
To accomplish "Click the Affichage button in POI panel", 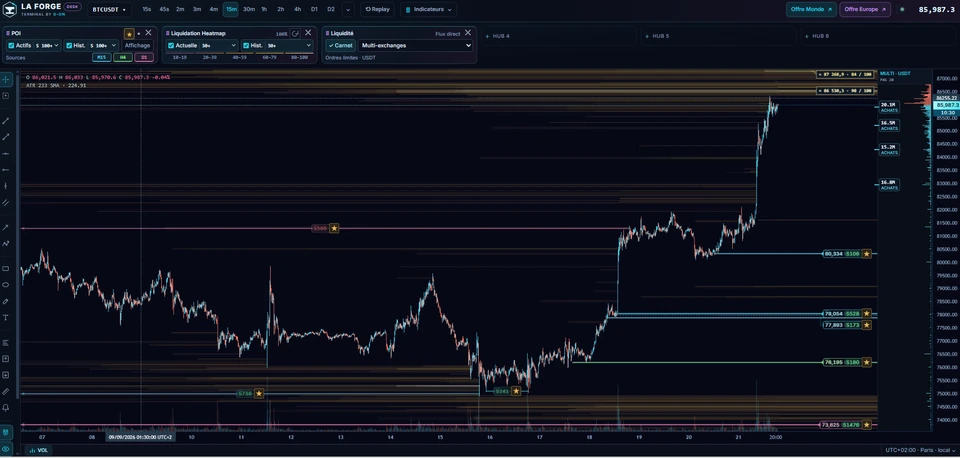I will click(x=137, y=45).
